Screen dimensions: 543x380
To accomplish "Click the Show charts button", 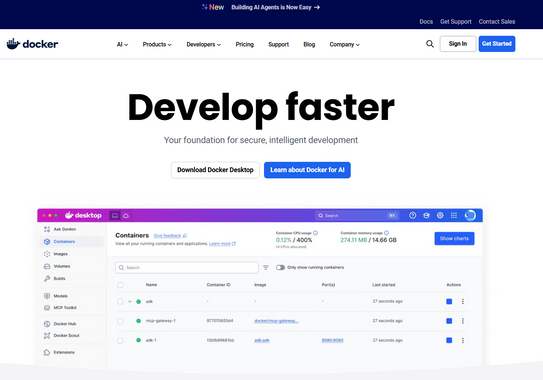I will [x=454, y=239].
